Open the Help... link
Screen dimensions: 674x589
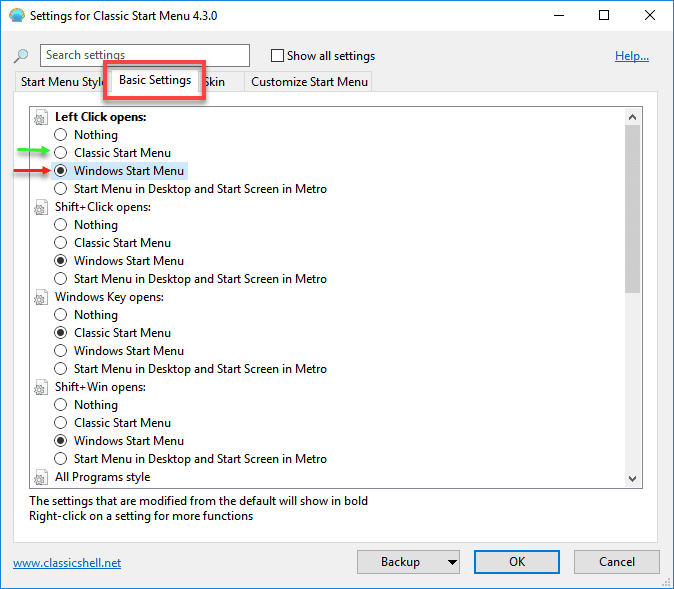click(x=631, y=56)
